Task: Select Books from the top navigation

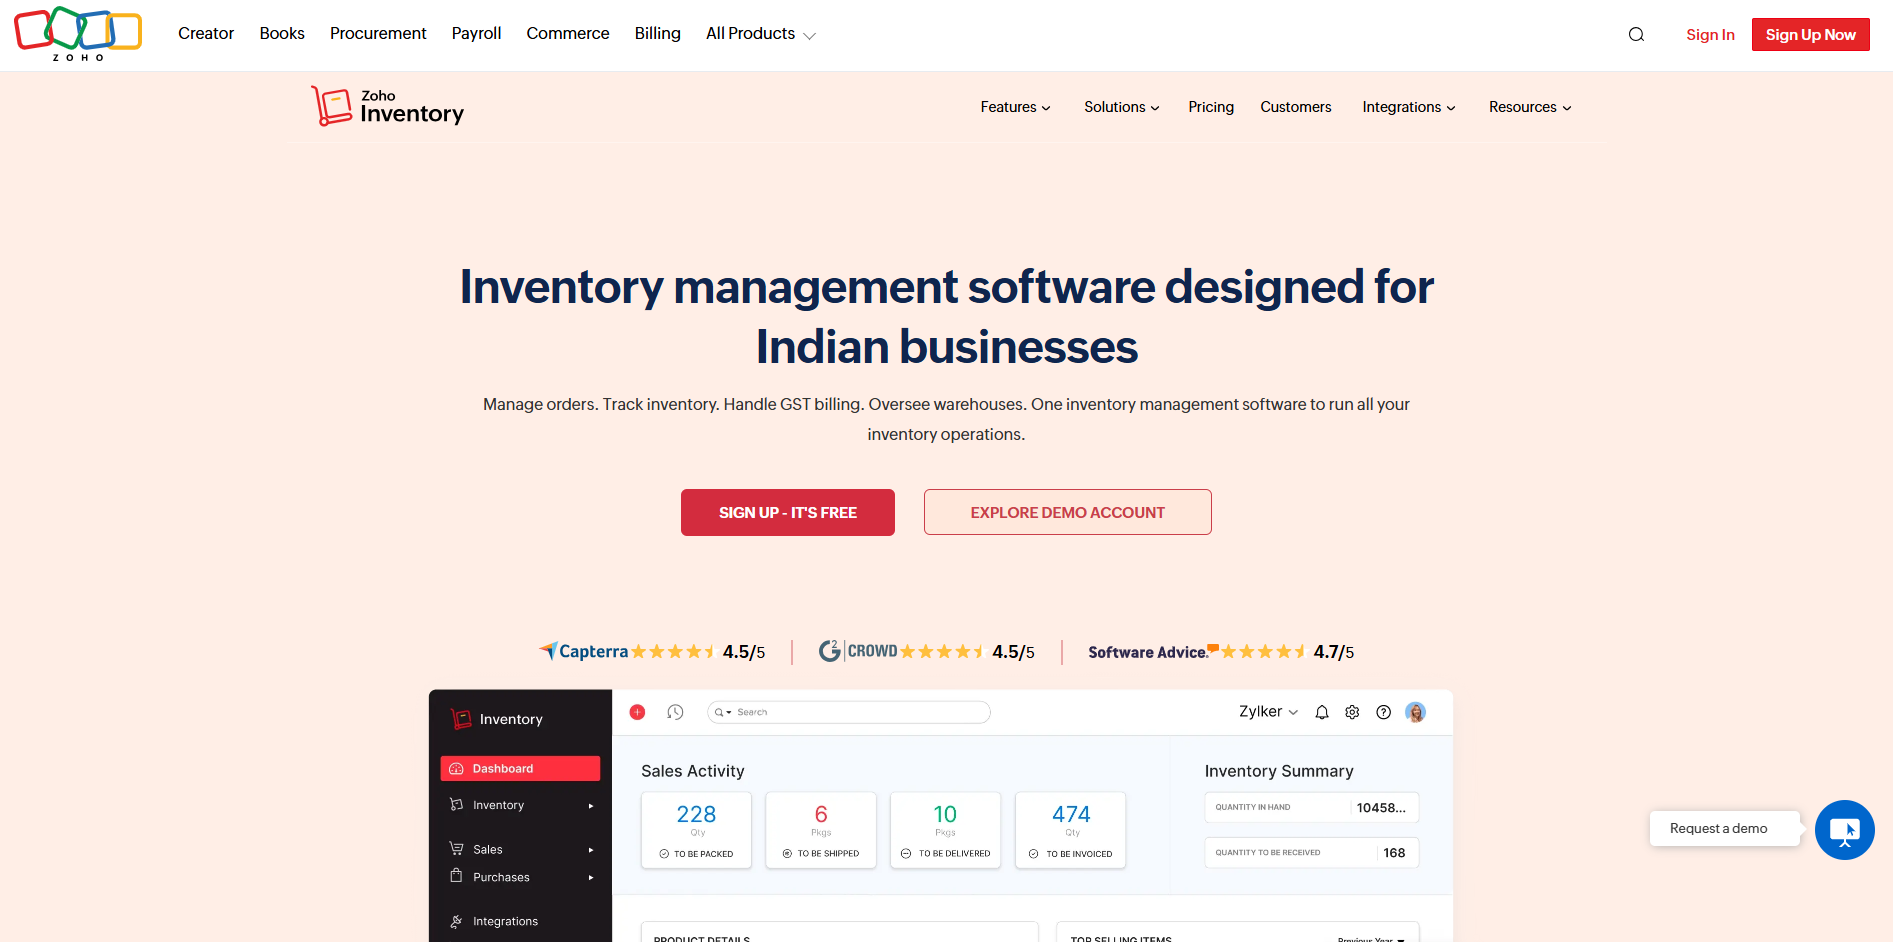Action: click(281, 33)
